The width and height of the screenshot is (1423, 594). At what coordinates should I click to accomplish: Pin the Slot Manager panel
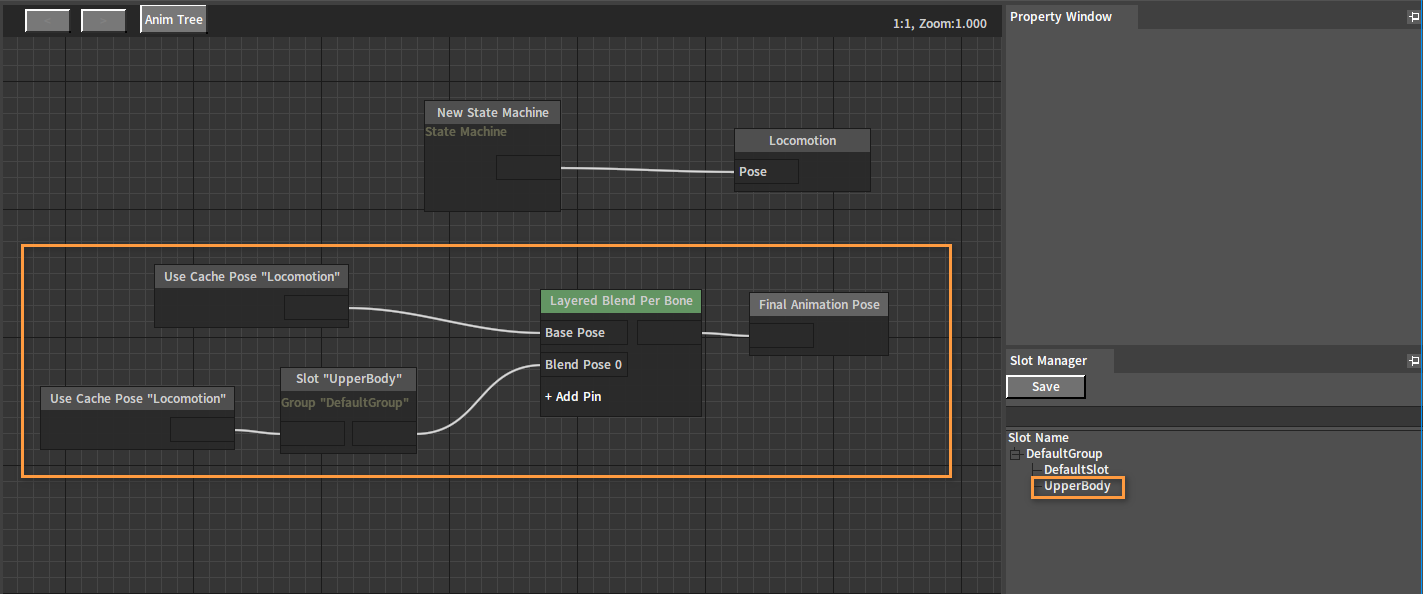click(1413, 361)
